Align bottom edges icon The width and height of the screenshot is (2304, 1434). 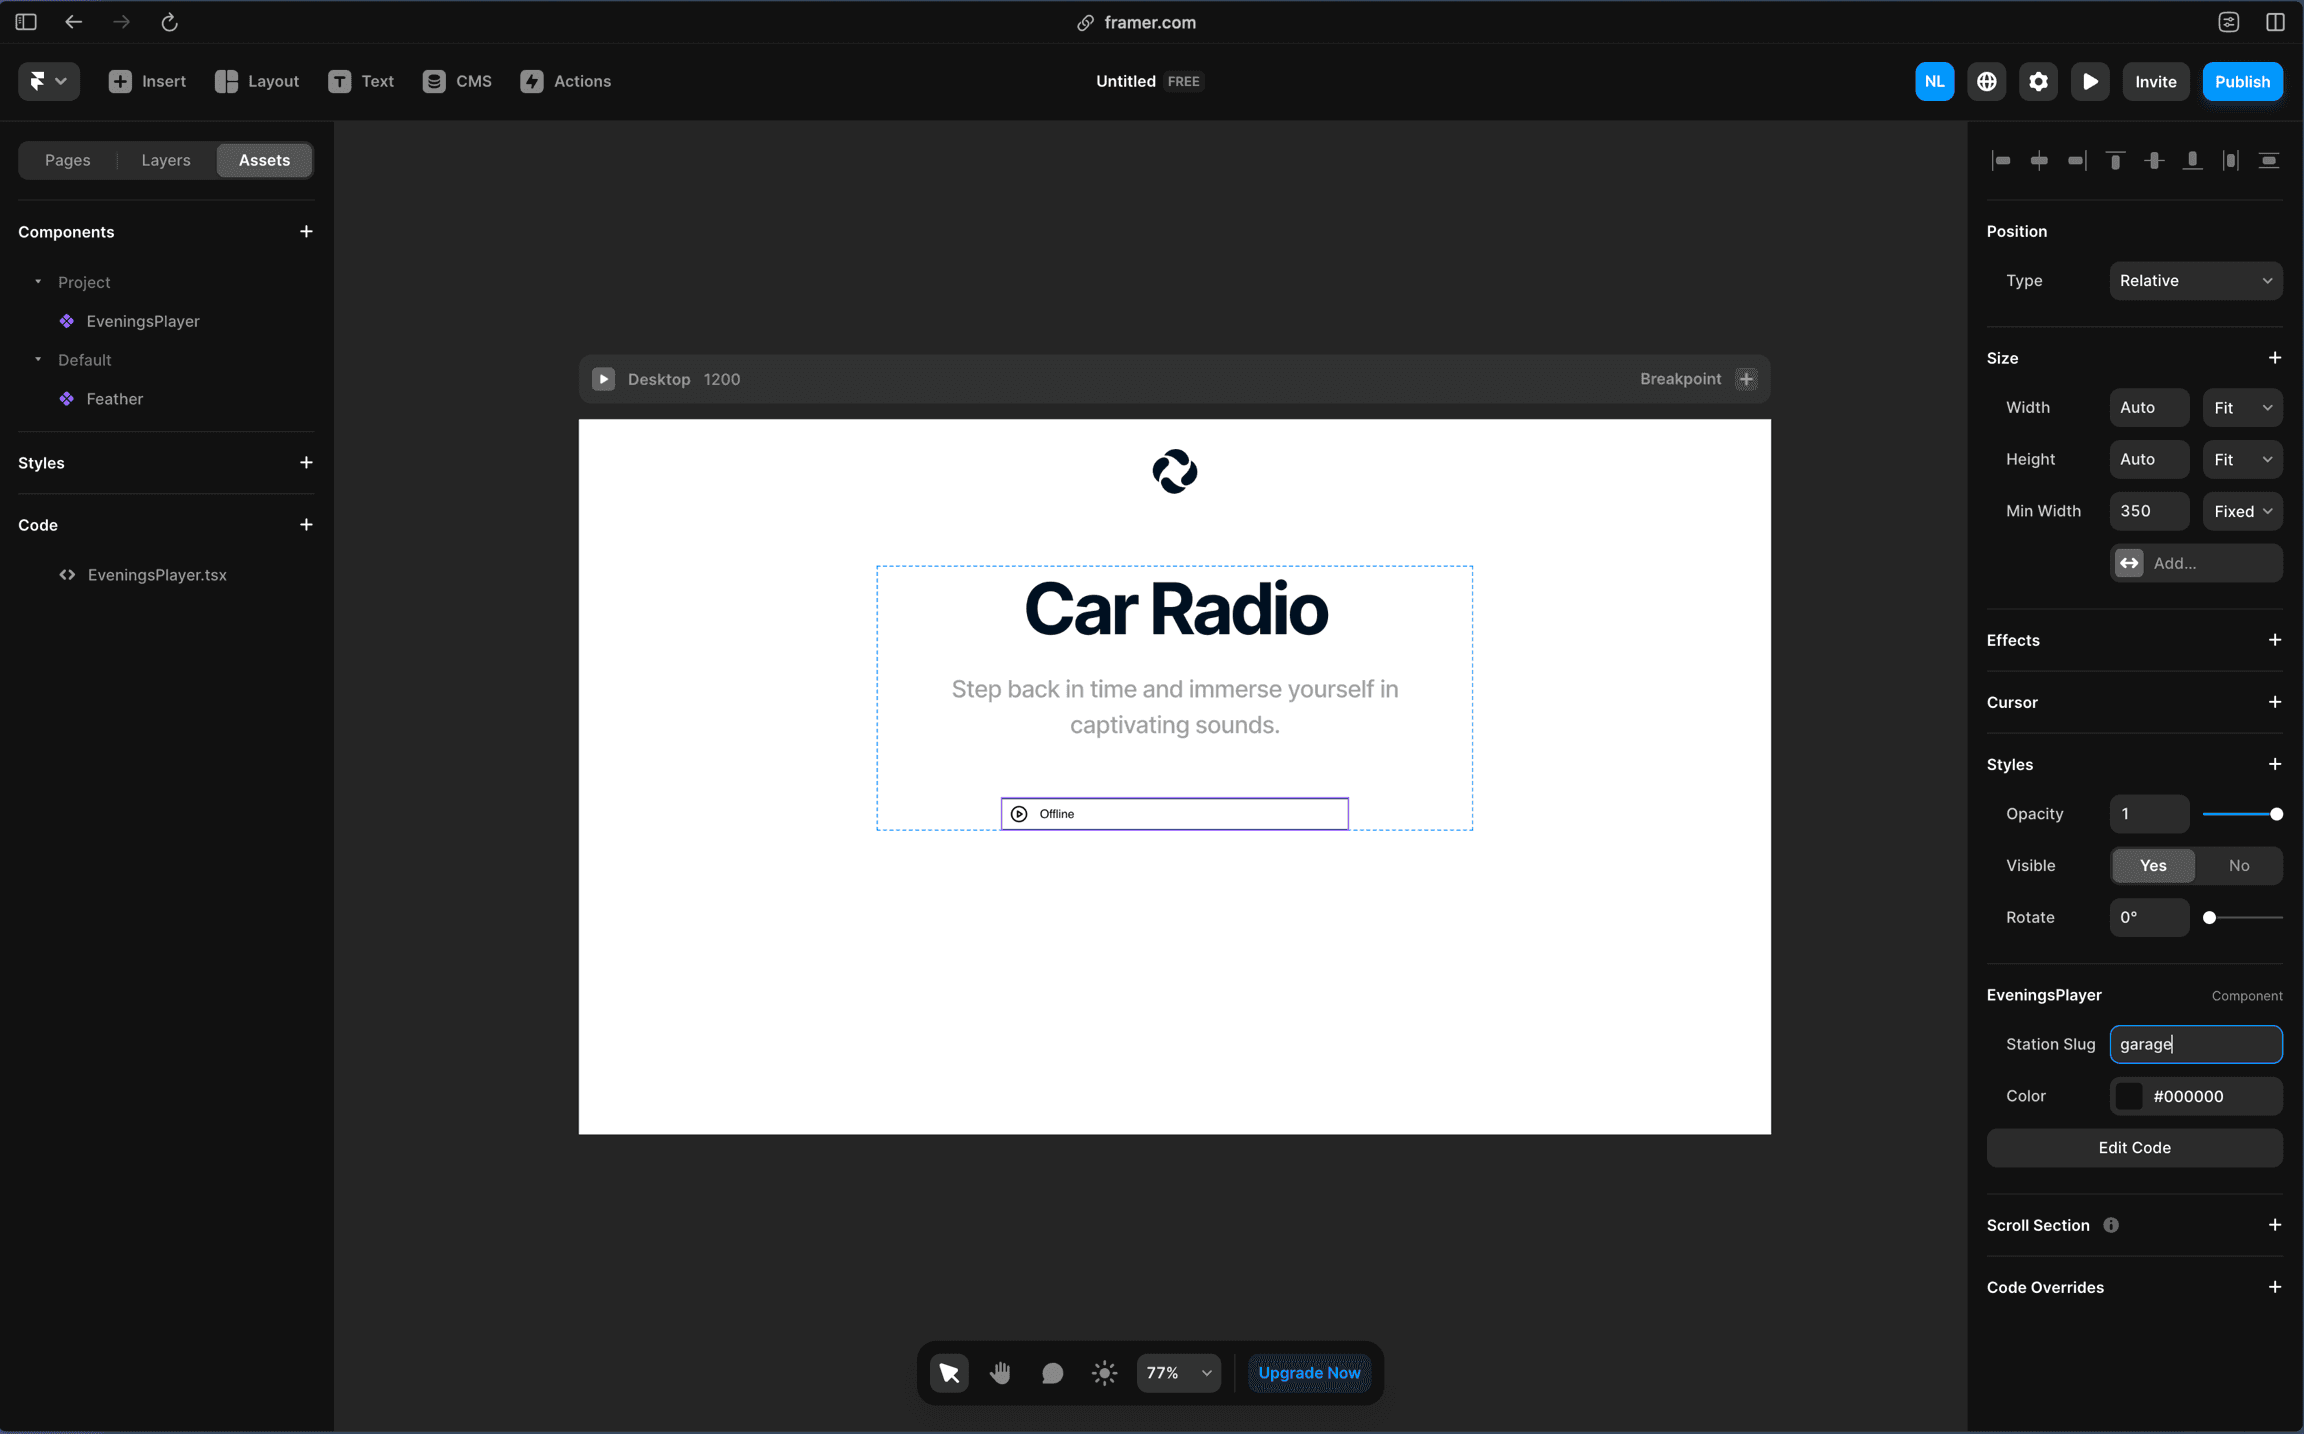click(2192, 160)
